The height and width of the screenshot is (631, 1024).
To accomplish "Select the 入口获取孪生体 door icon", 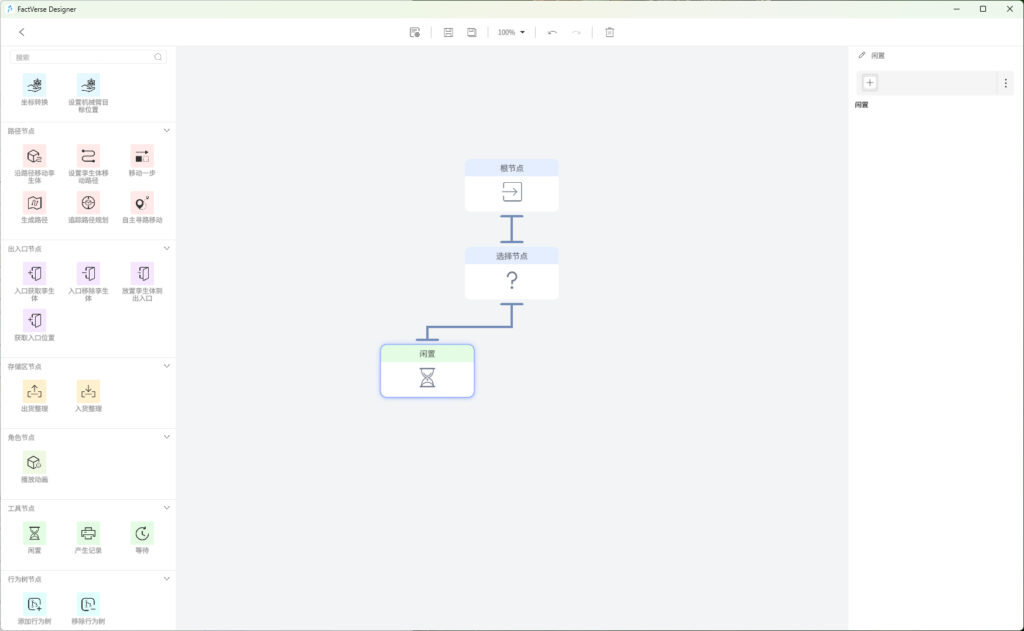I will pos(35,274).
